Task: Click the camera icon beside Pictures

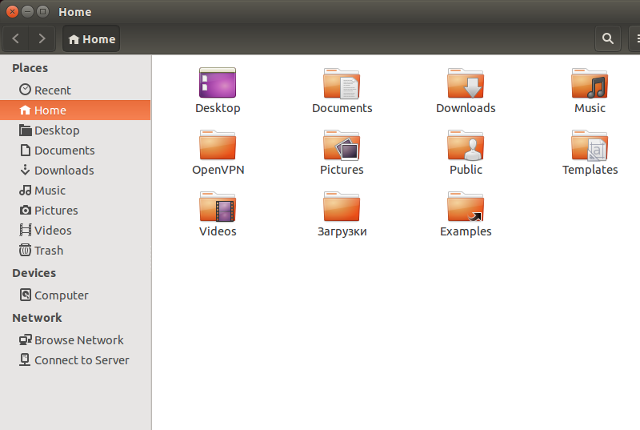Action: tap(25, 210)
